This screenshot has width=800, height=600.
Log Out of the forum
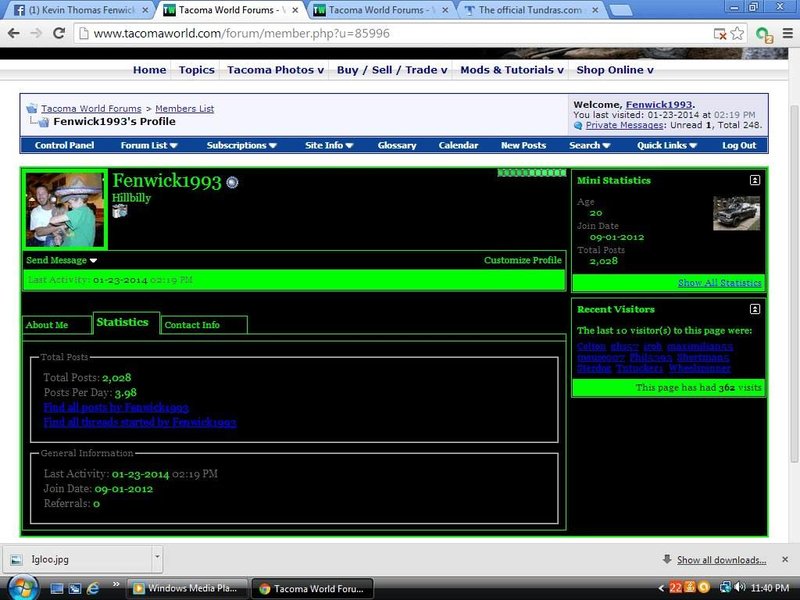(x=739, y=145)
